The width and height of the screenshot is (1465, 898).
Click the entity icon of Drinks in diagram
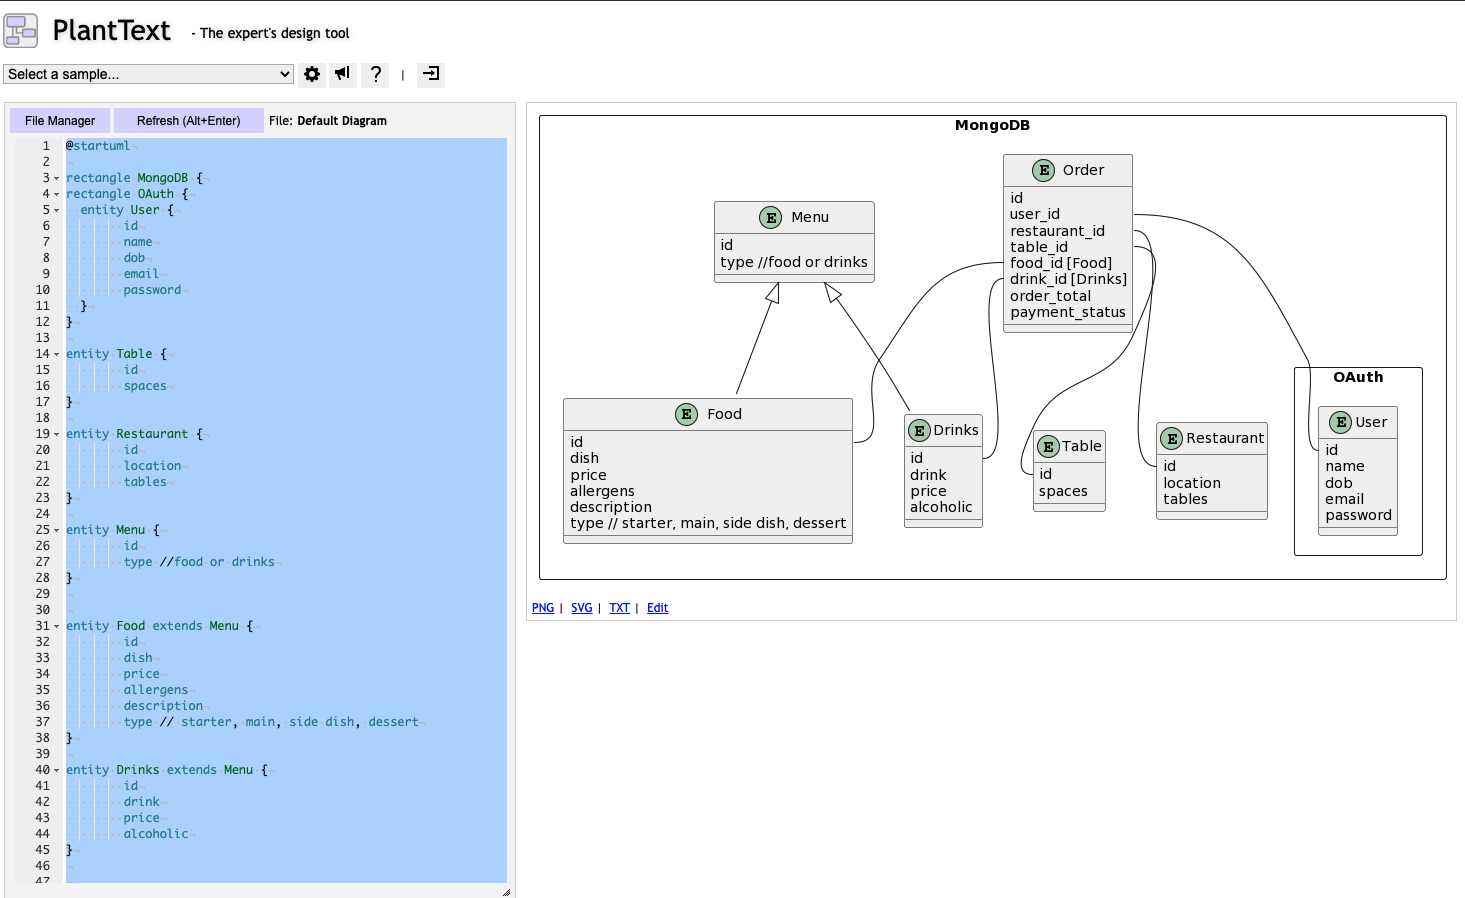pos(919,430)
